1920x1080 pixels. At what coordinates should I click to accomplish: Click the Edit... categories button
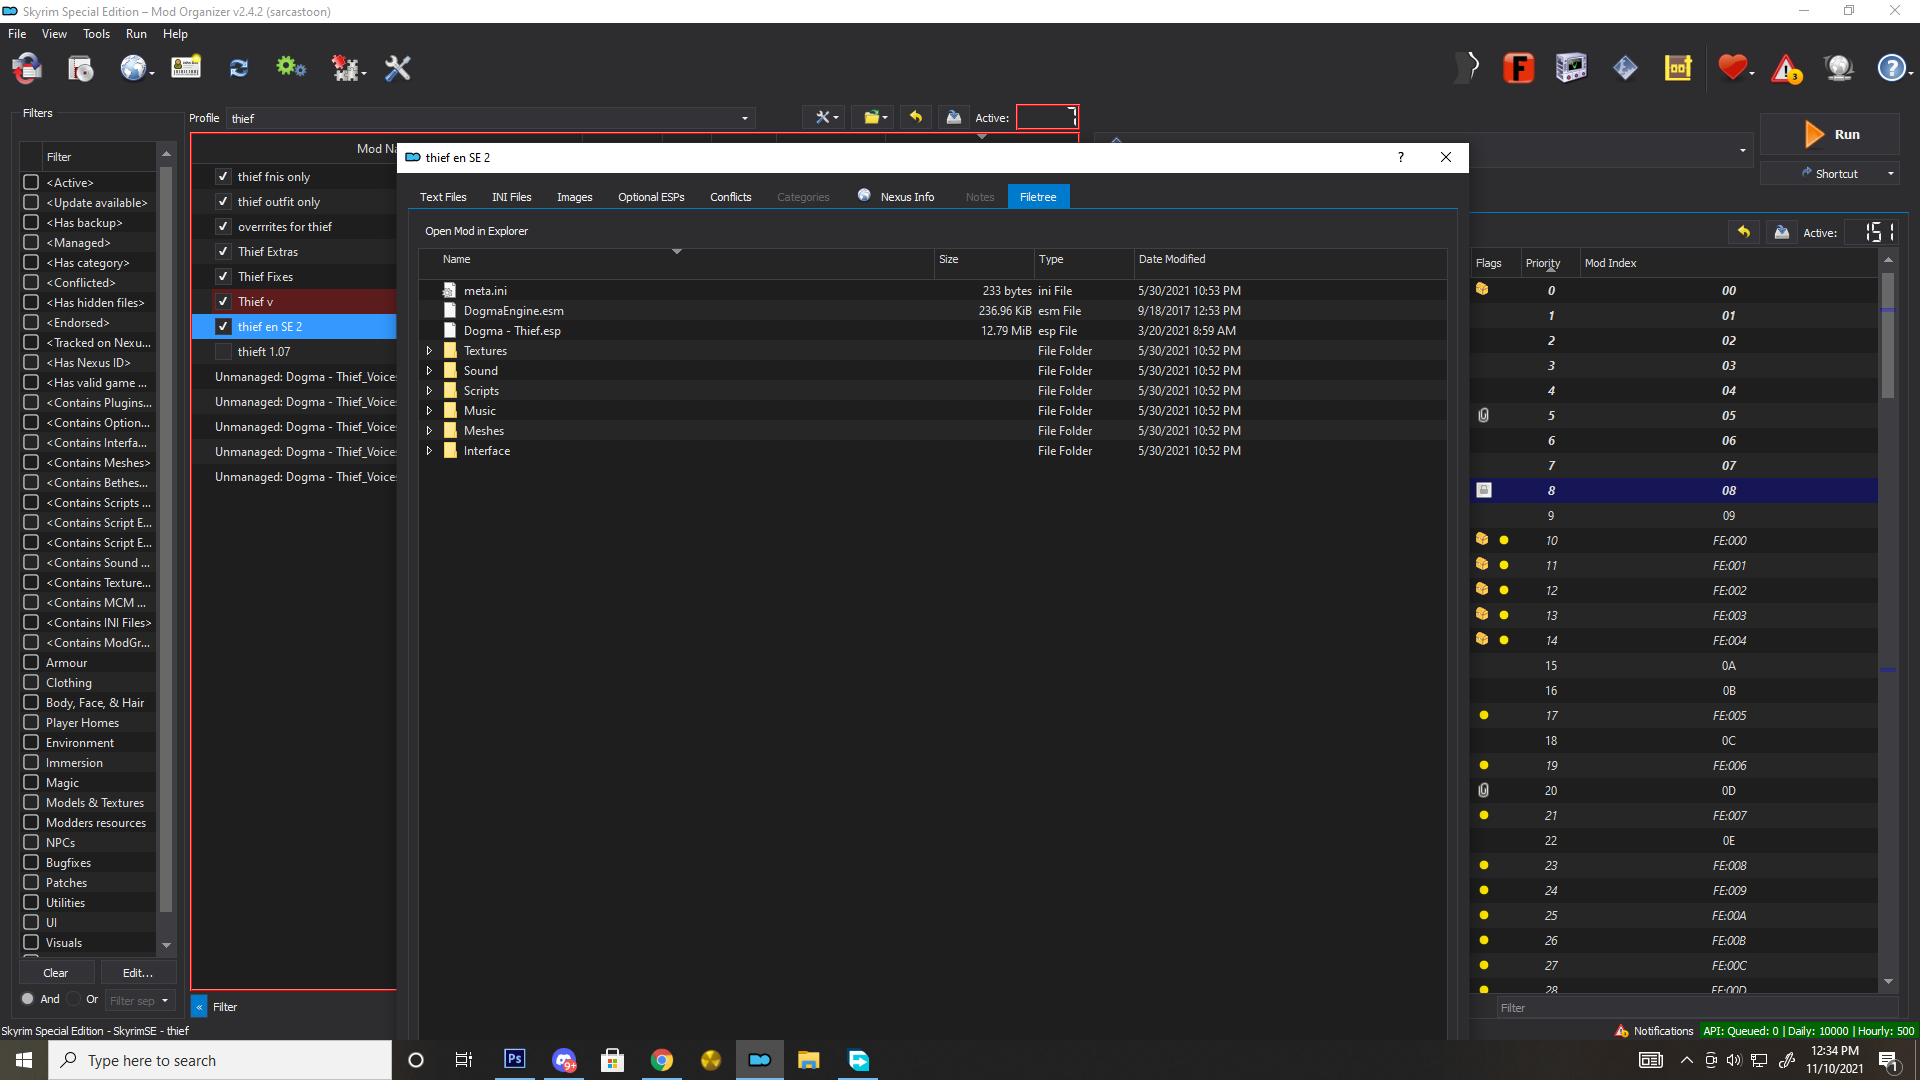pos(138,973)
